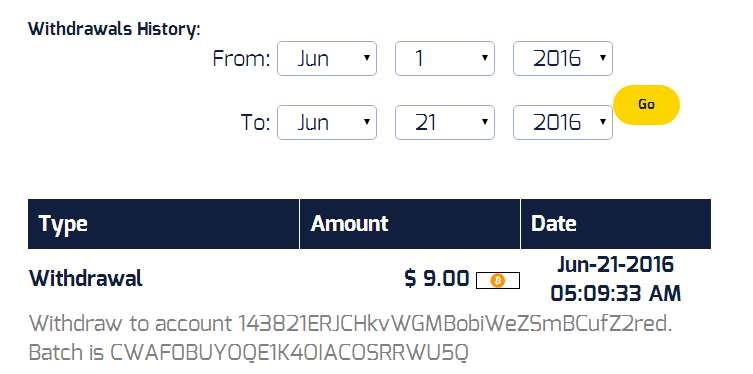Click the yellow Go button
The width and height of the screenshot is (753, 374).
[x=646, y=105]
